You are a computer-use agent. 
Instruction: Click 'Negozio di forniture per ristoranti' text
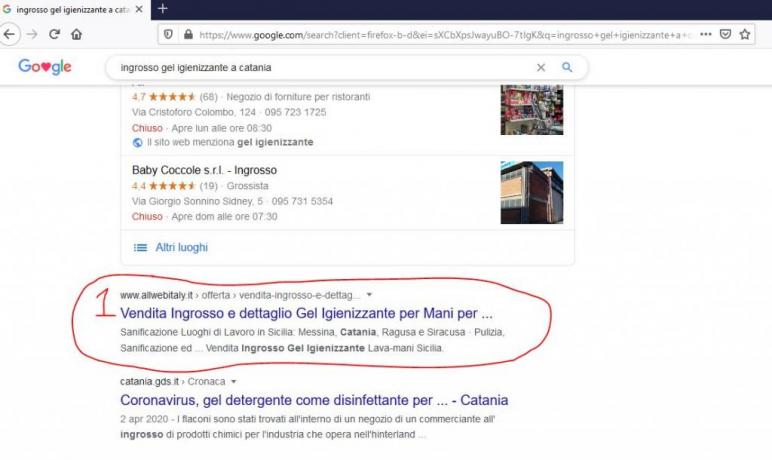pyautogui.click(x=298, y=97)
